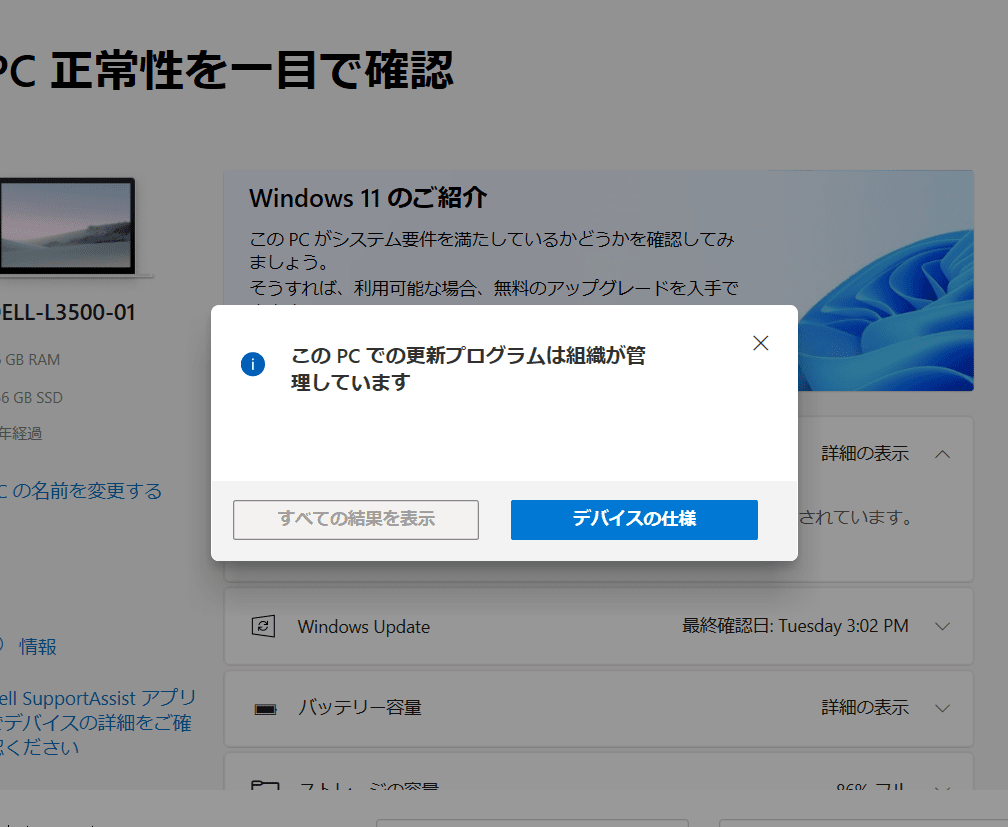Image resolution: width=1008 pixels, height=827 pixels.
Task: Open the Dell SupportAssist アプリ link
Action: coord(96,723)
